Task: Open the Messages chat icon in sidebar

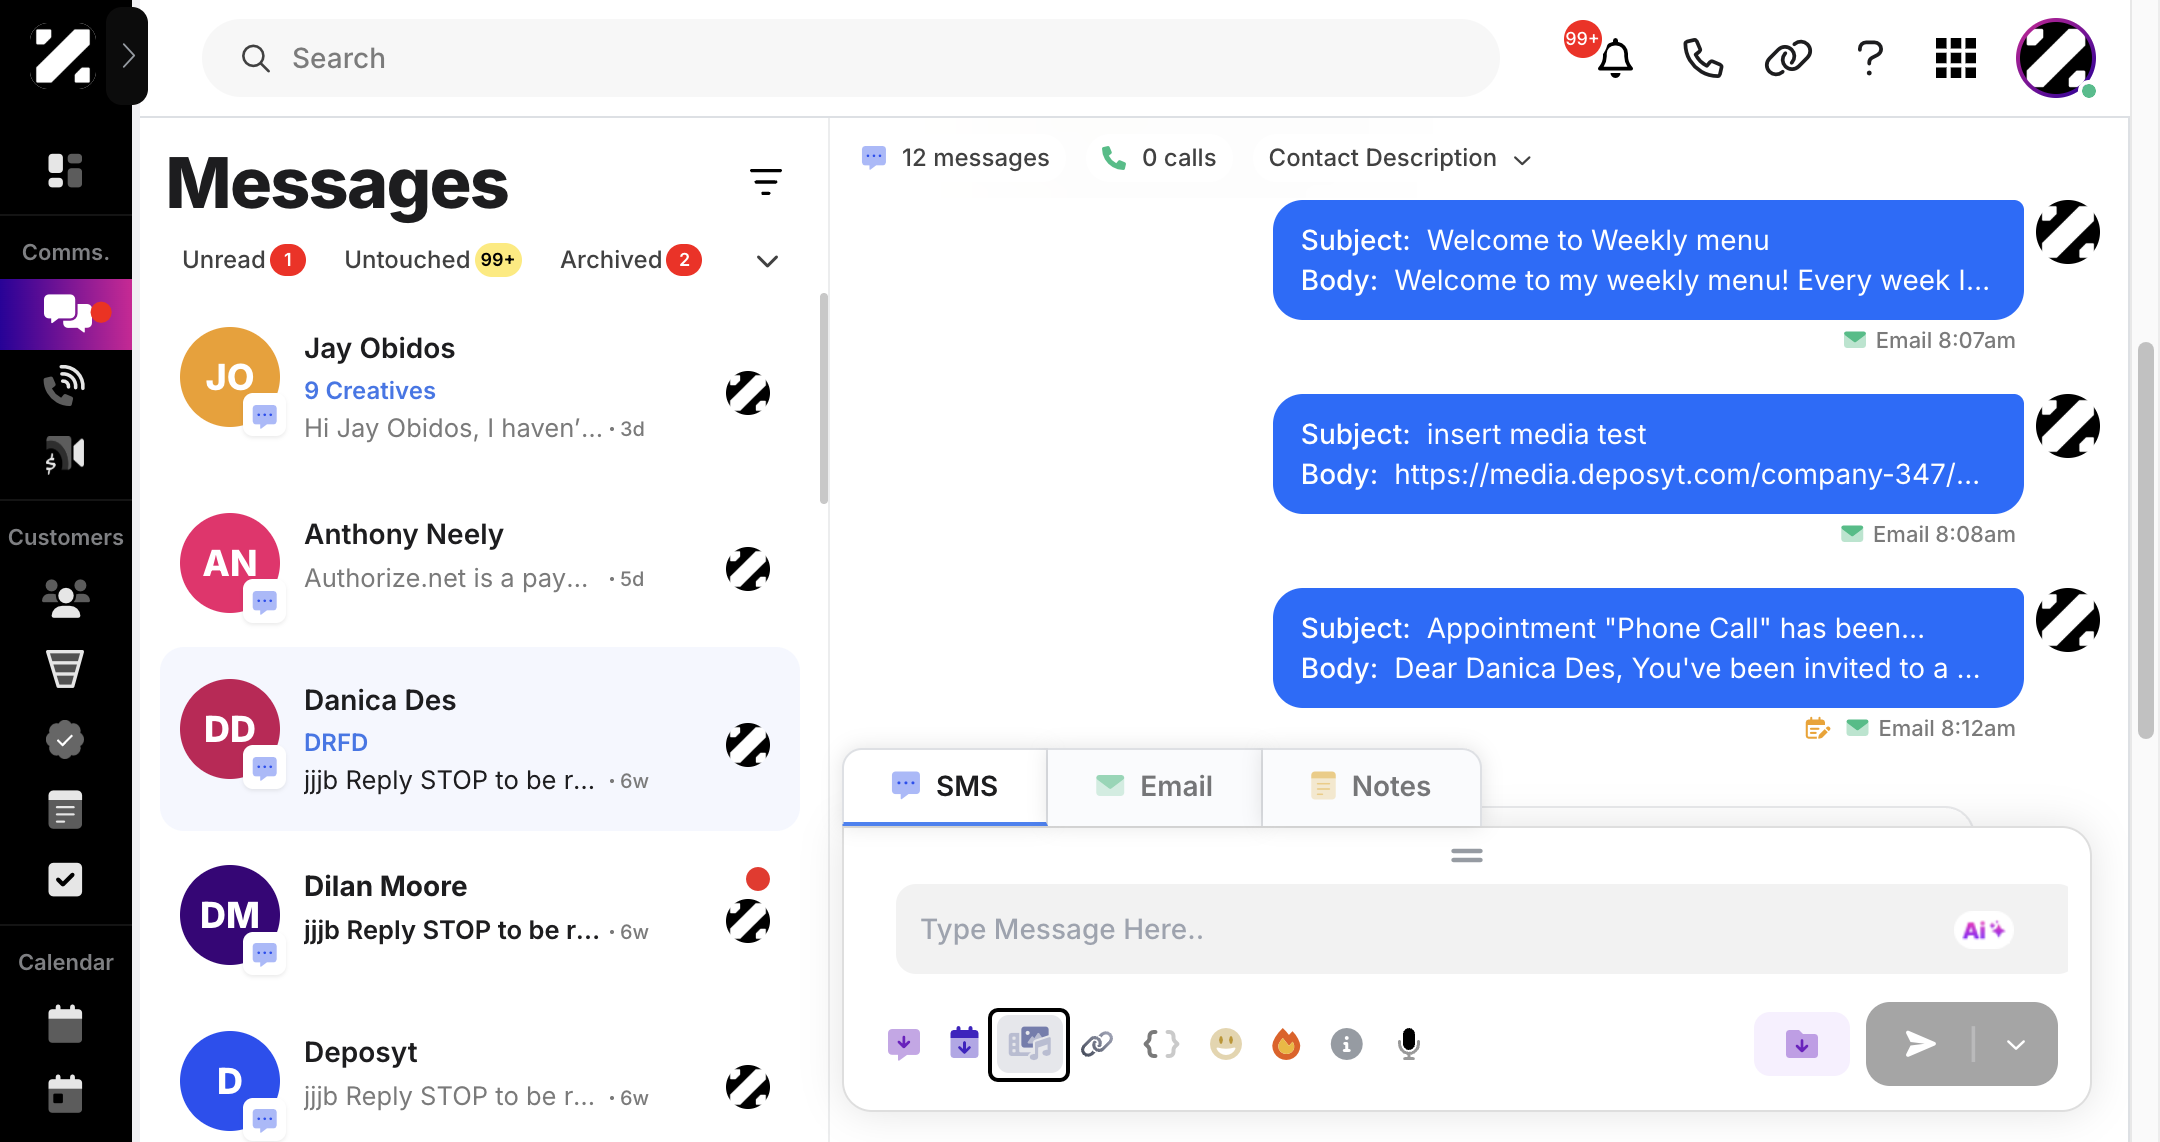Action: [66, 313]
